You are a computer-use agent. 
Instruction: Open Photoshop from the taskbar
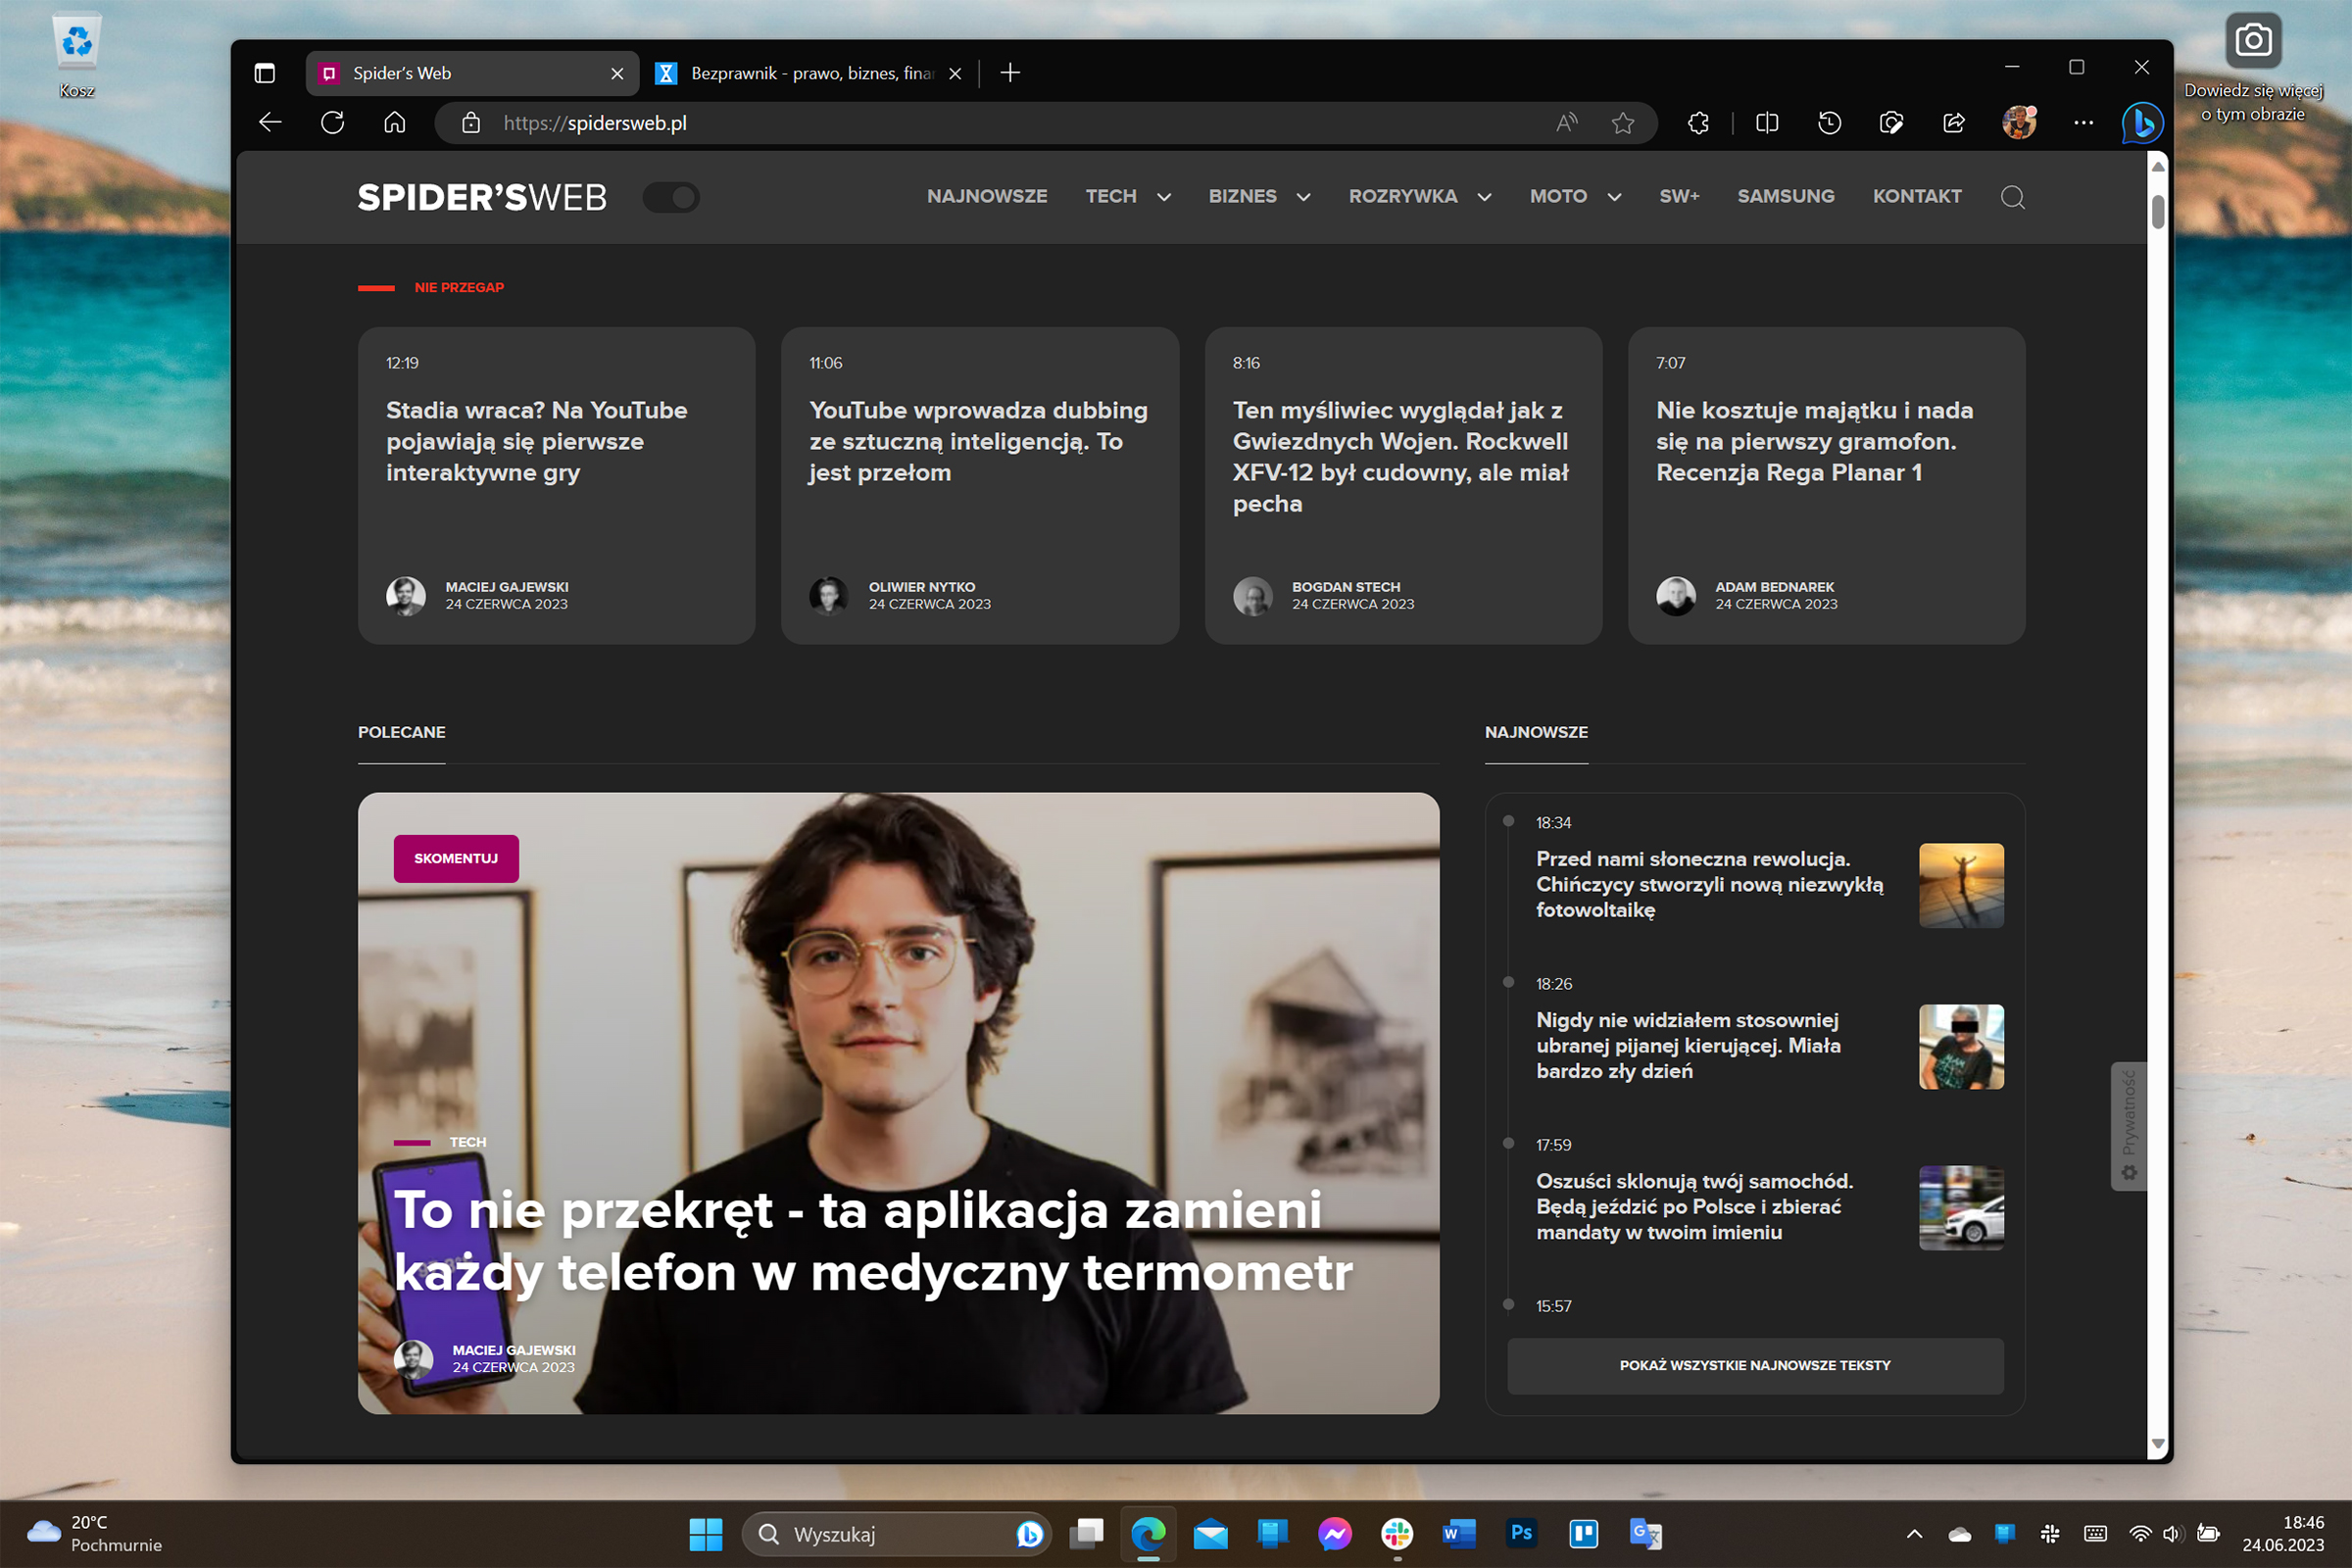click(1522, 1534)
